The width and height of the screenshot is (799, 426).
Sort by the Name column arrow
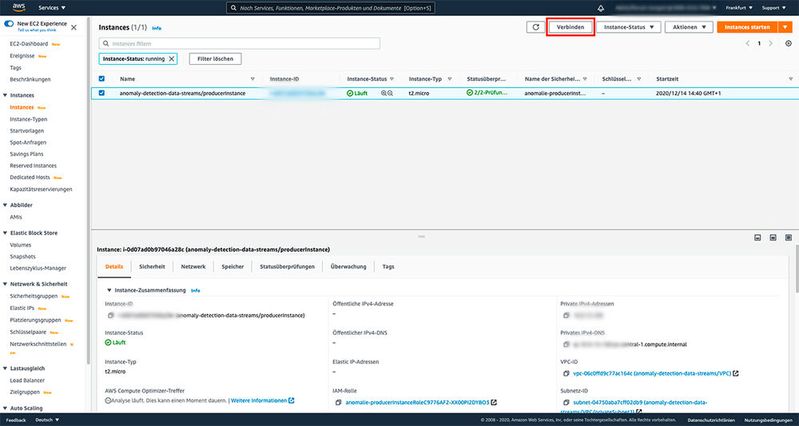click(x=253, y=79)
